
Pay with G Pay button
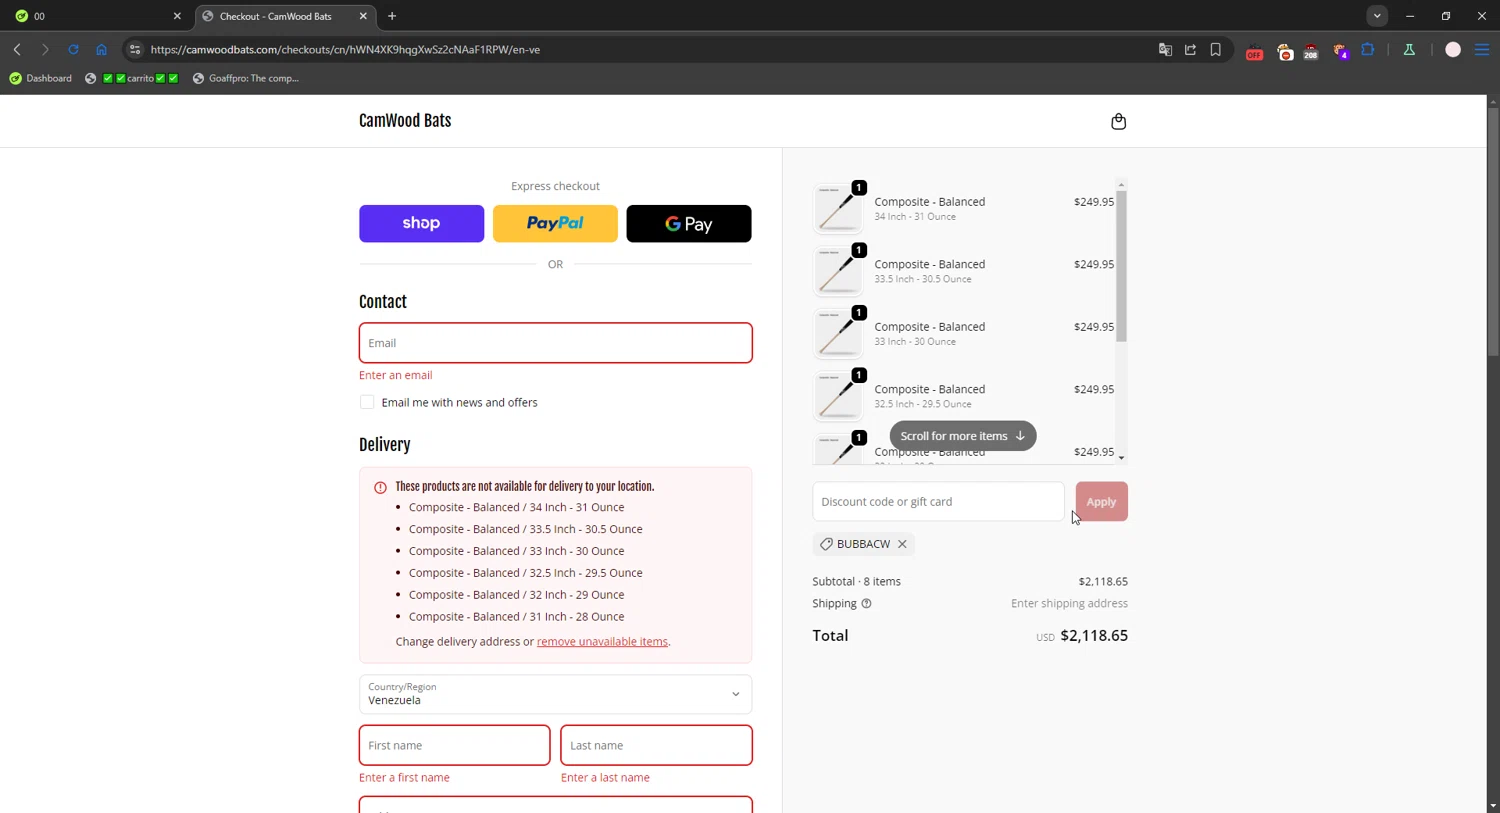688,223
